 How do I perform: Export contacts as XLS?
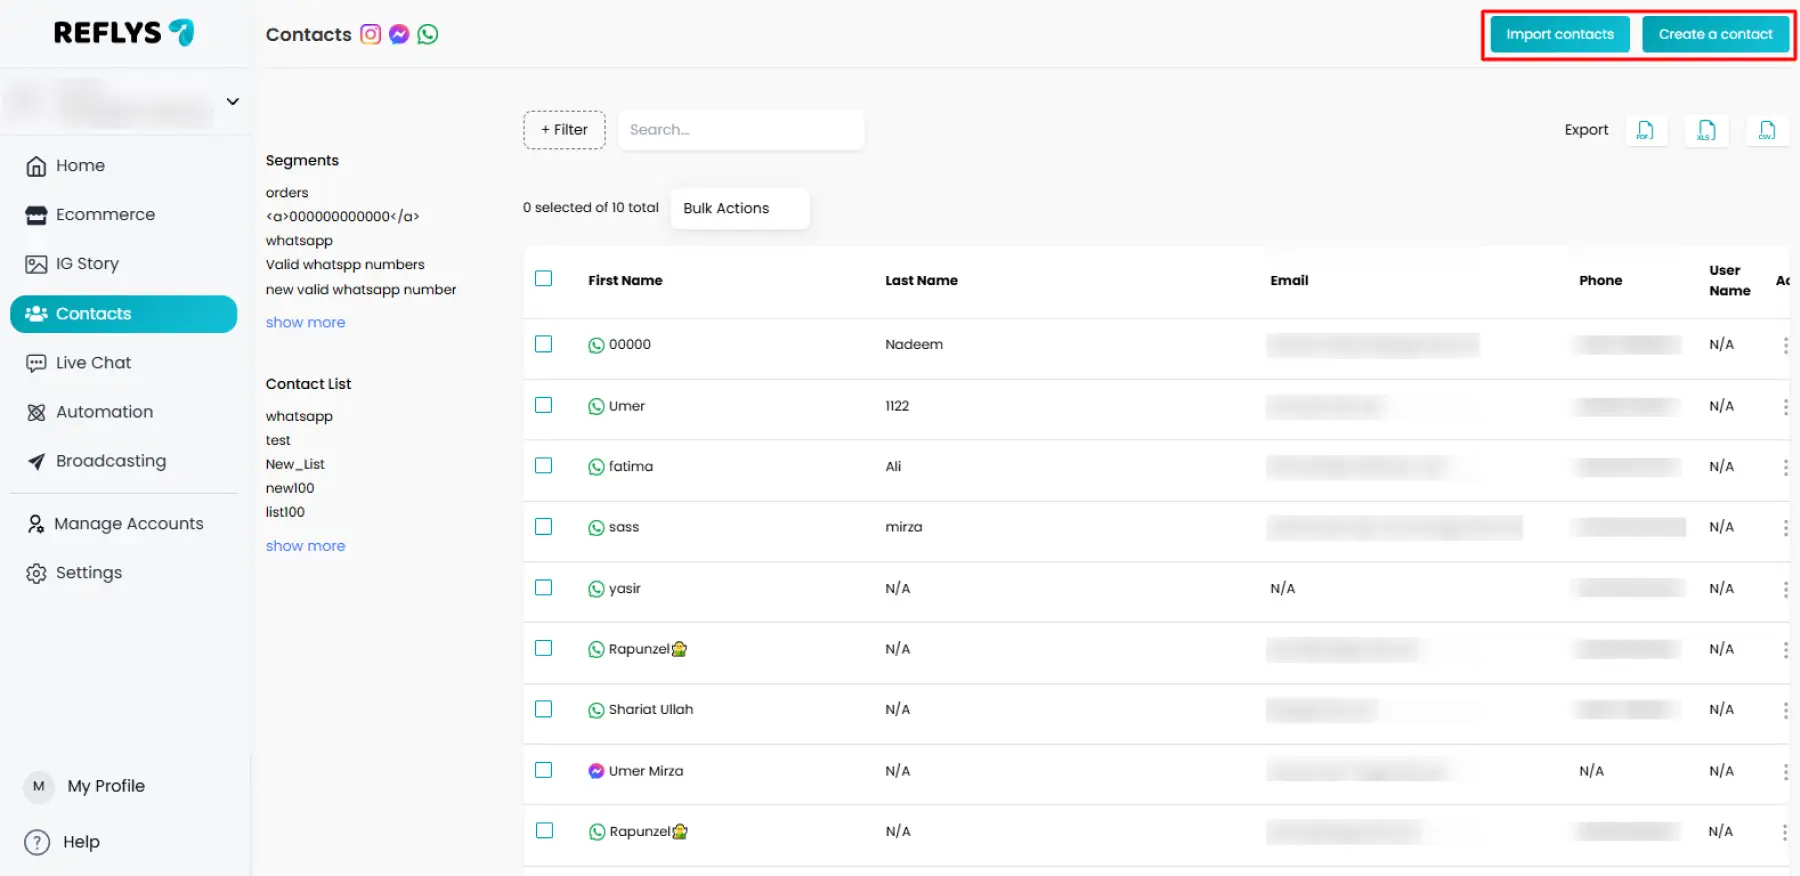1706,130
